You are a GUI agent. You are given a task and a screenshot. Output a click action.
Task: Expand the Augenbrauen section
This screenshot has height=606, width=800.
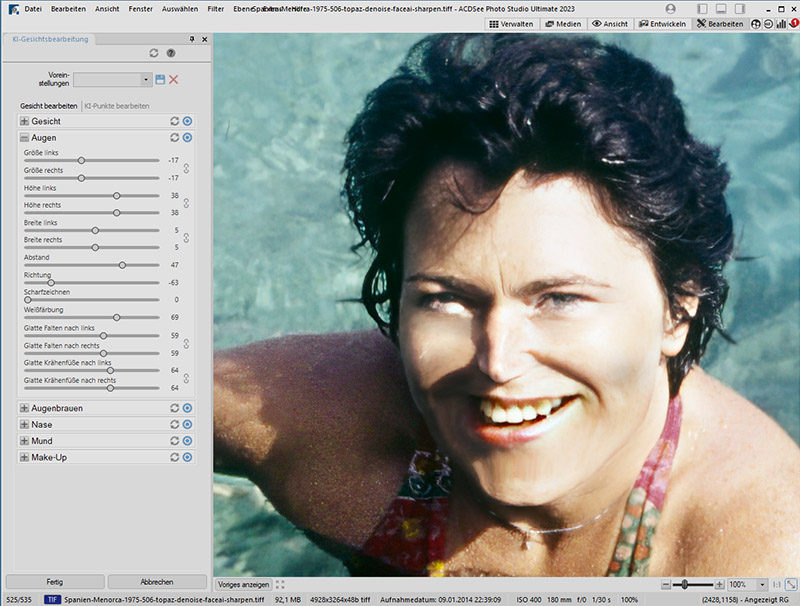tap(24, 408)
